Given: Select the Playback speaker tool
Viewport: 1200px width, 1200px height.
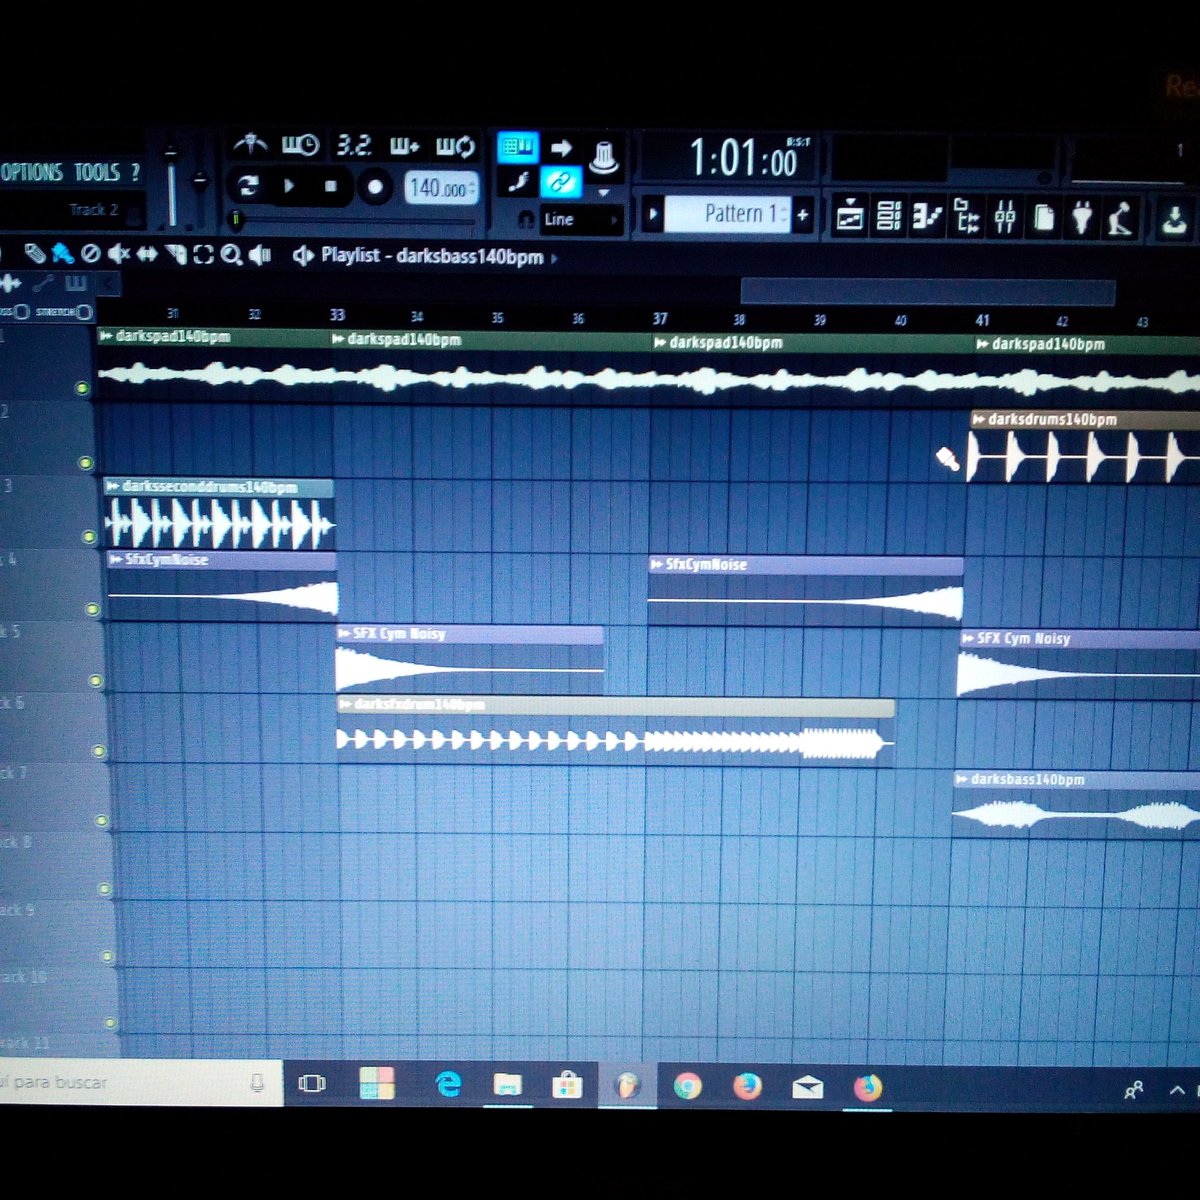Looking at the screenshot, I should (x=260, y=256).
